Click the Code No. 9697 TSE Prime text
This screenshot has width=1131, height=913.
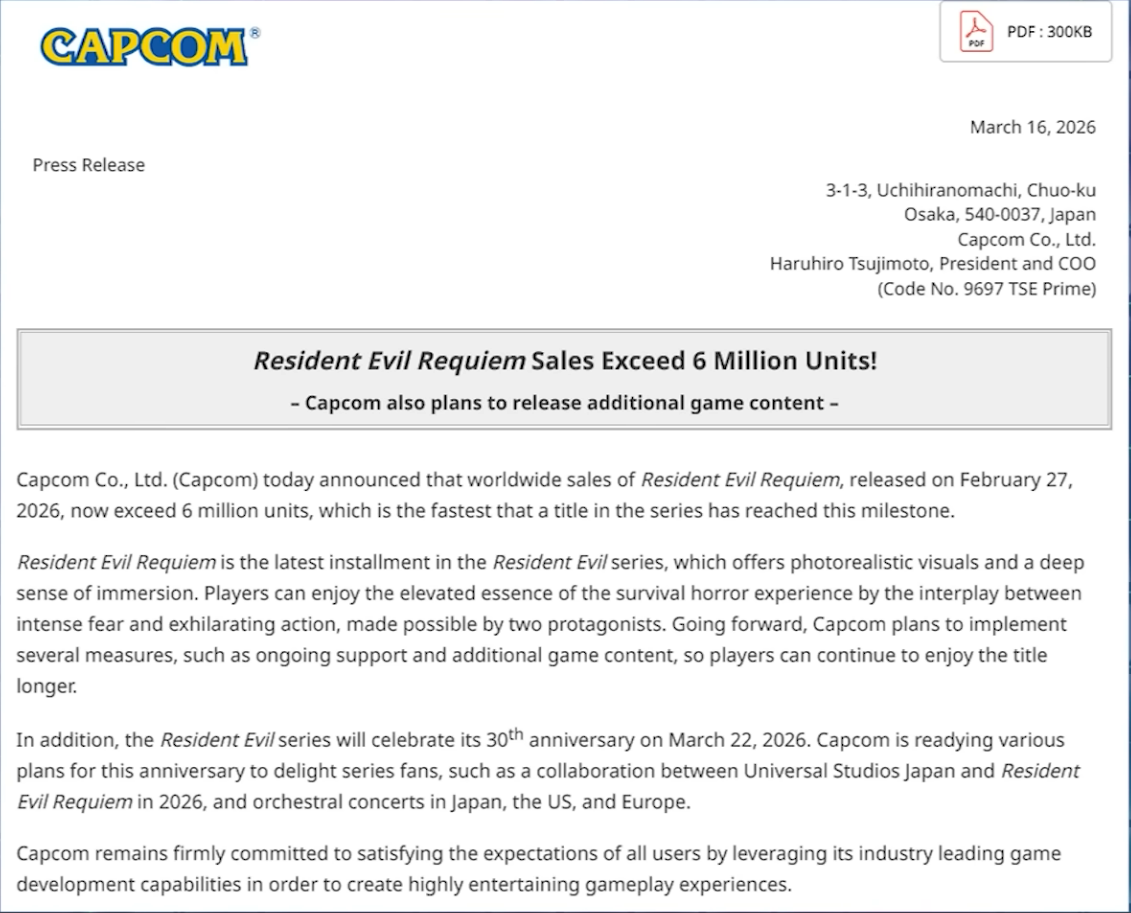pos(986,289)
